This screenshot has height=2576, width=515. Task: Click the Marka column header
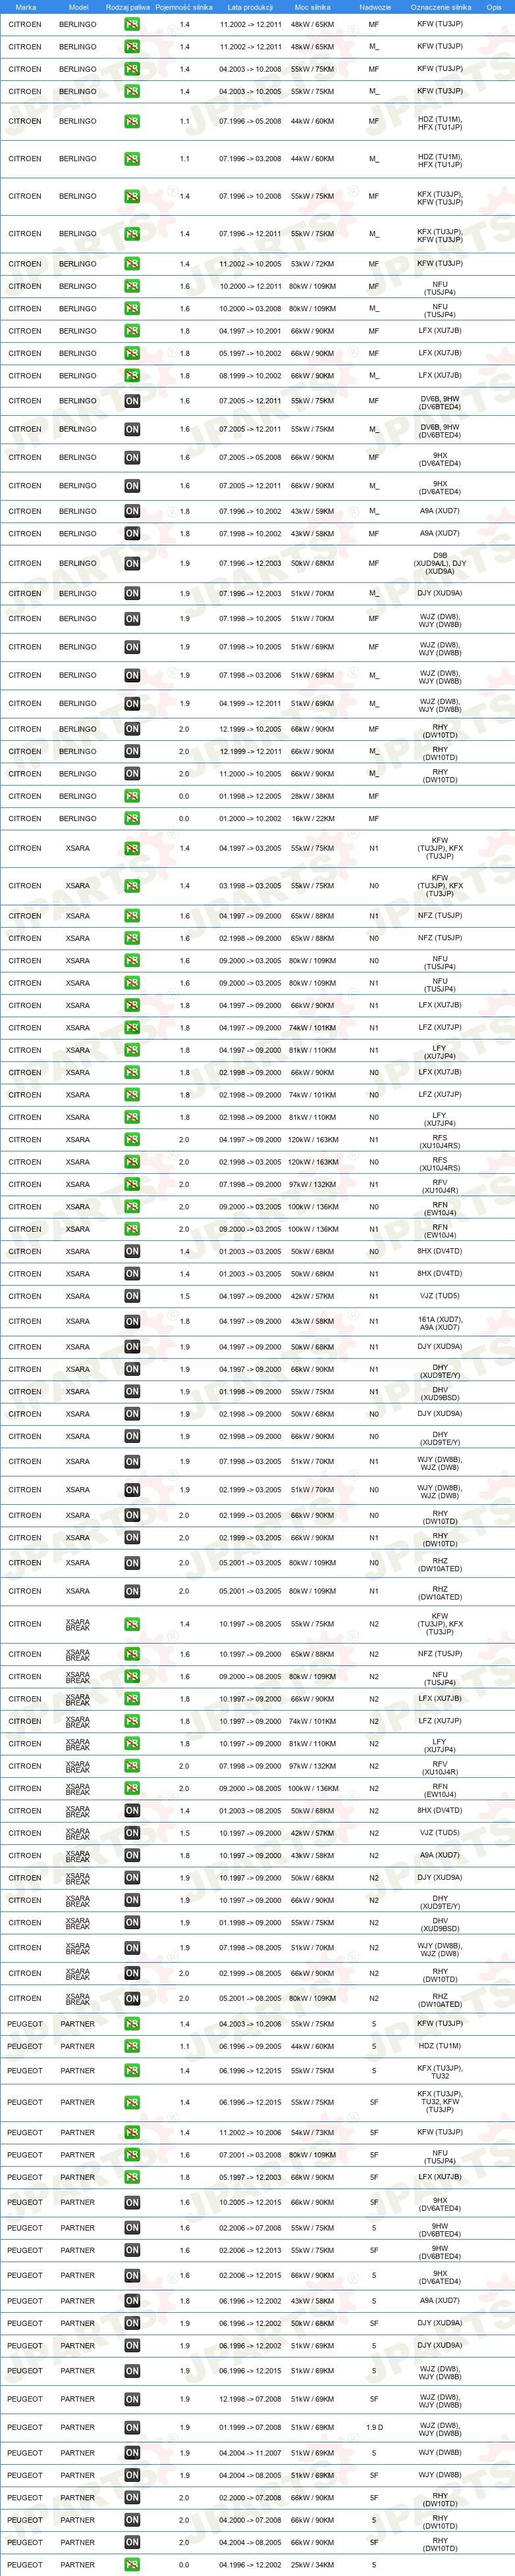point(26,7)
